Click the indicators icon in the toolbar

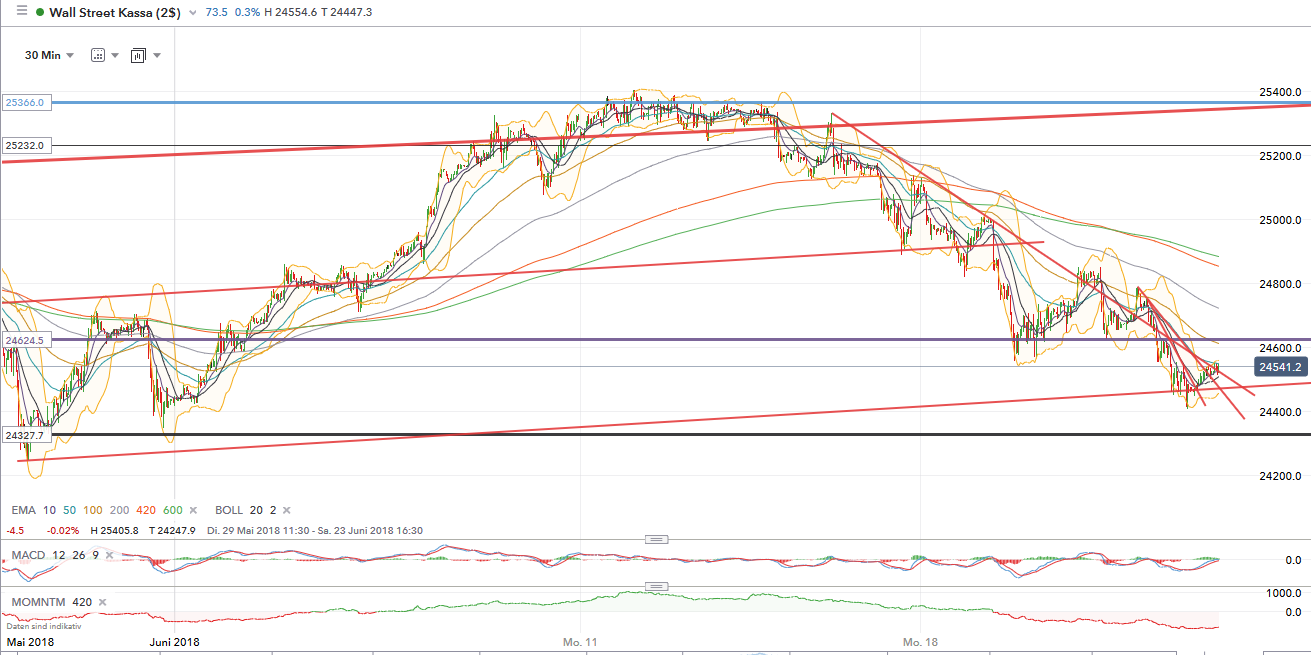point(138,55)
